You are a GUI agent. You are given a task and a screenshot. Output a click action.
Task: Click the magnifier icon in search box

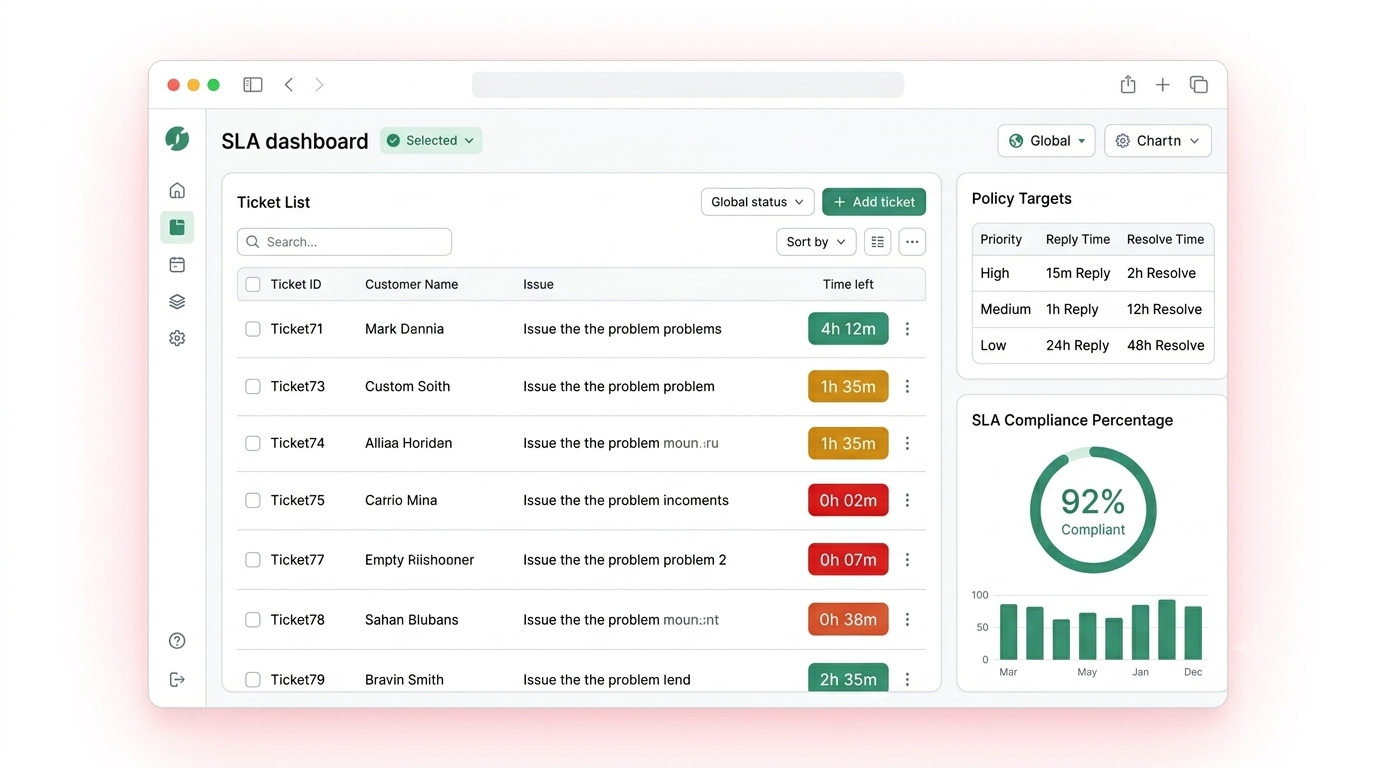click(x=253, y=242)
